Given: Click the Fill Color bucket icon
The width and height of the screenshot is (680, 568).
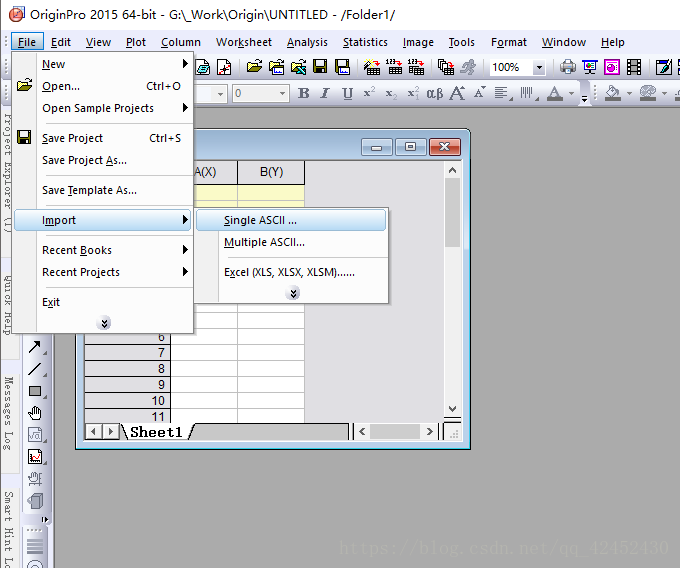Looking at the screenshot, I should 612,93.
